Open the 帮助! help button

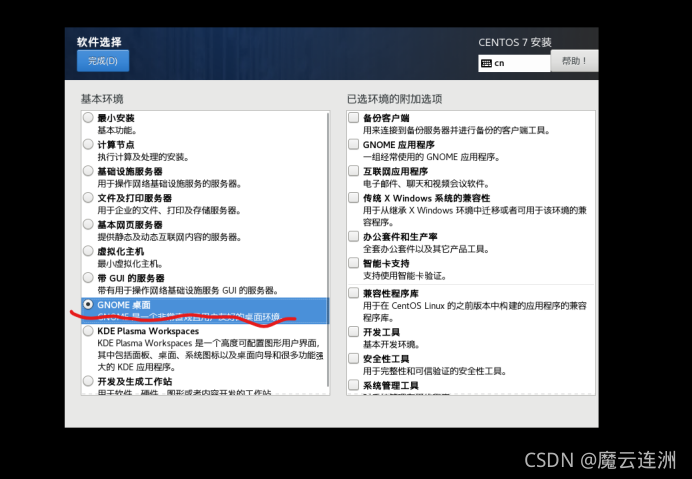click(574, 60)
